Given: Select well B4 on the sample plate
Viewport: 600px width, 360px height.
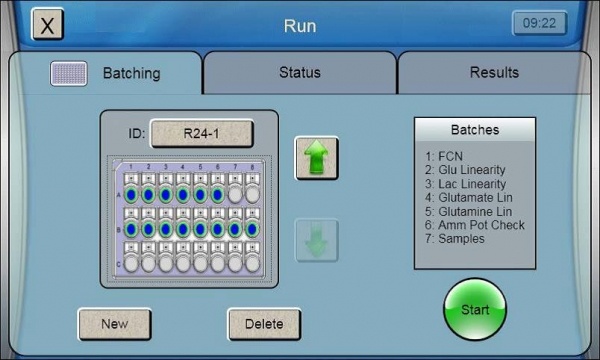Looking at the screenshot, I should [183, 229].
